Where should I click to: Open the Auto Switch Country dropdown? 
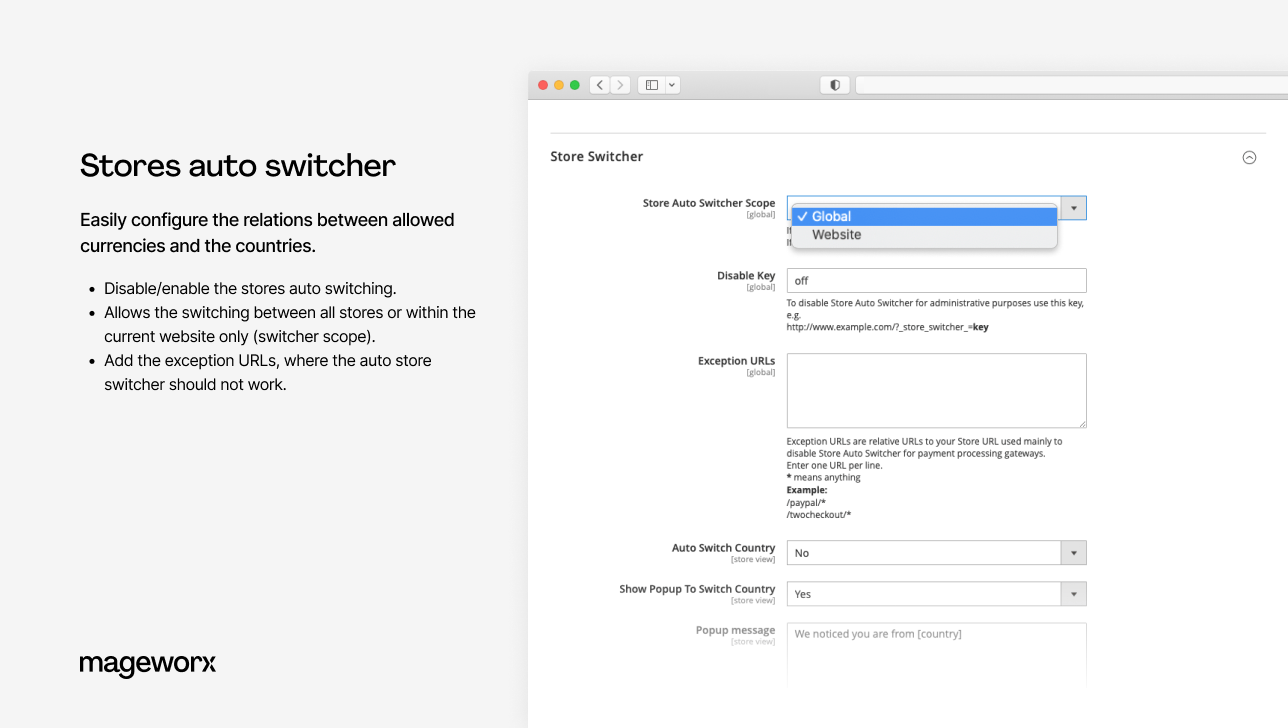click(x=1073, y=552)
